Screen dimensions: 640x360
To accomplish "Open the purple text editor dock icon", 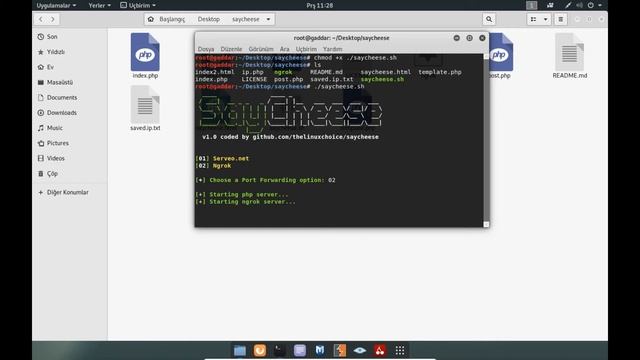I will [x=300, y=350].
